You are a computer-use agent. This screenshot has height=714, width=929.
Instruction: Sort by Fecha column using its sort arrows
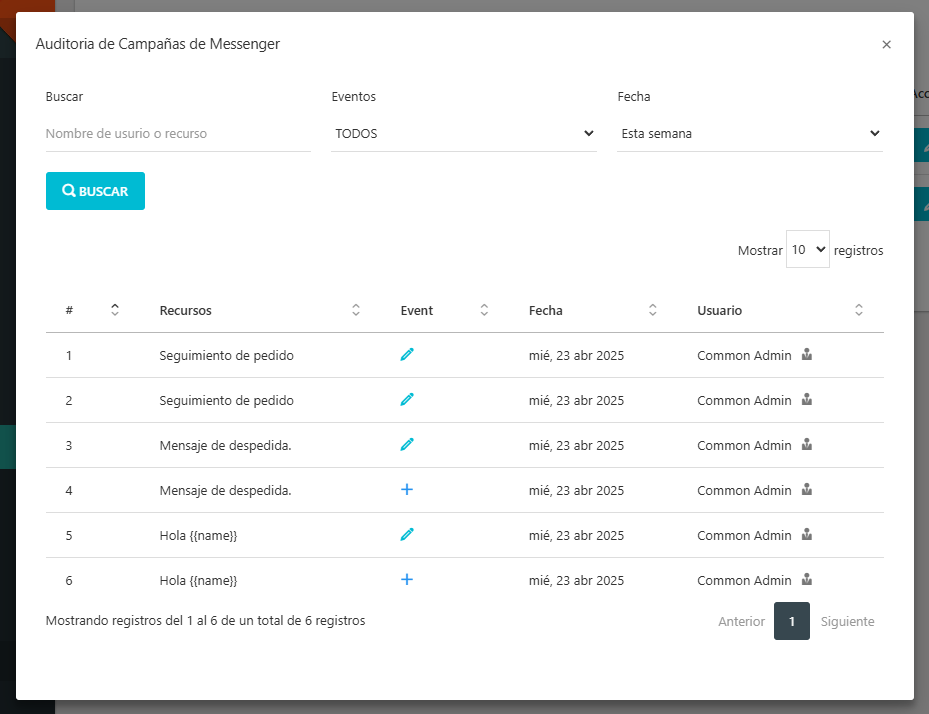652,309
